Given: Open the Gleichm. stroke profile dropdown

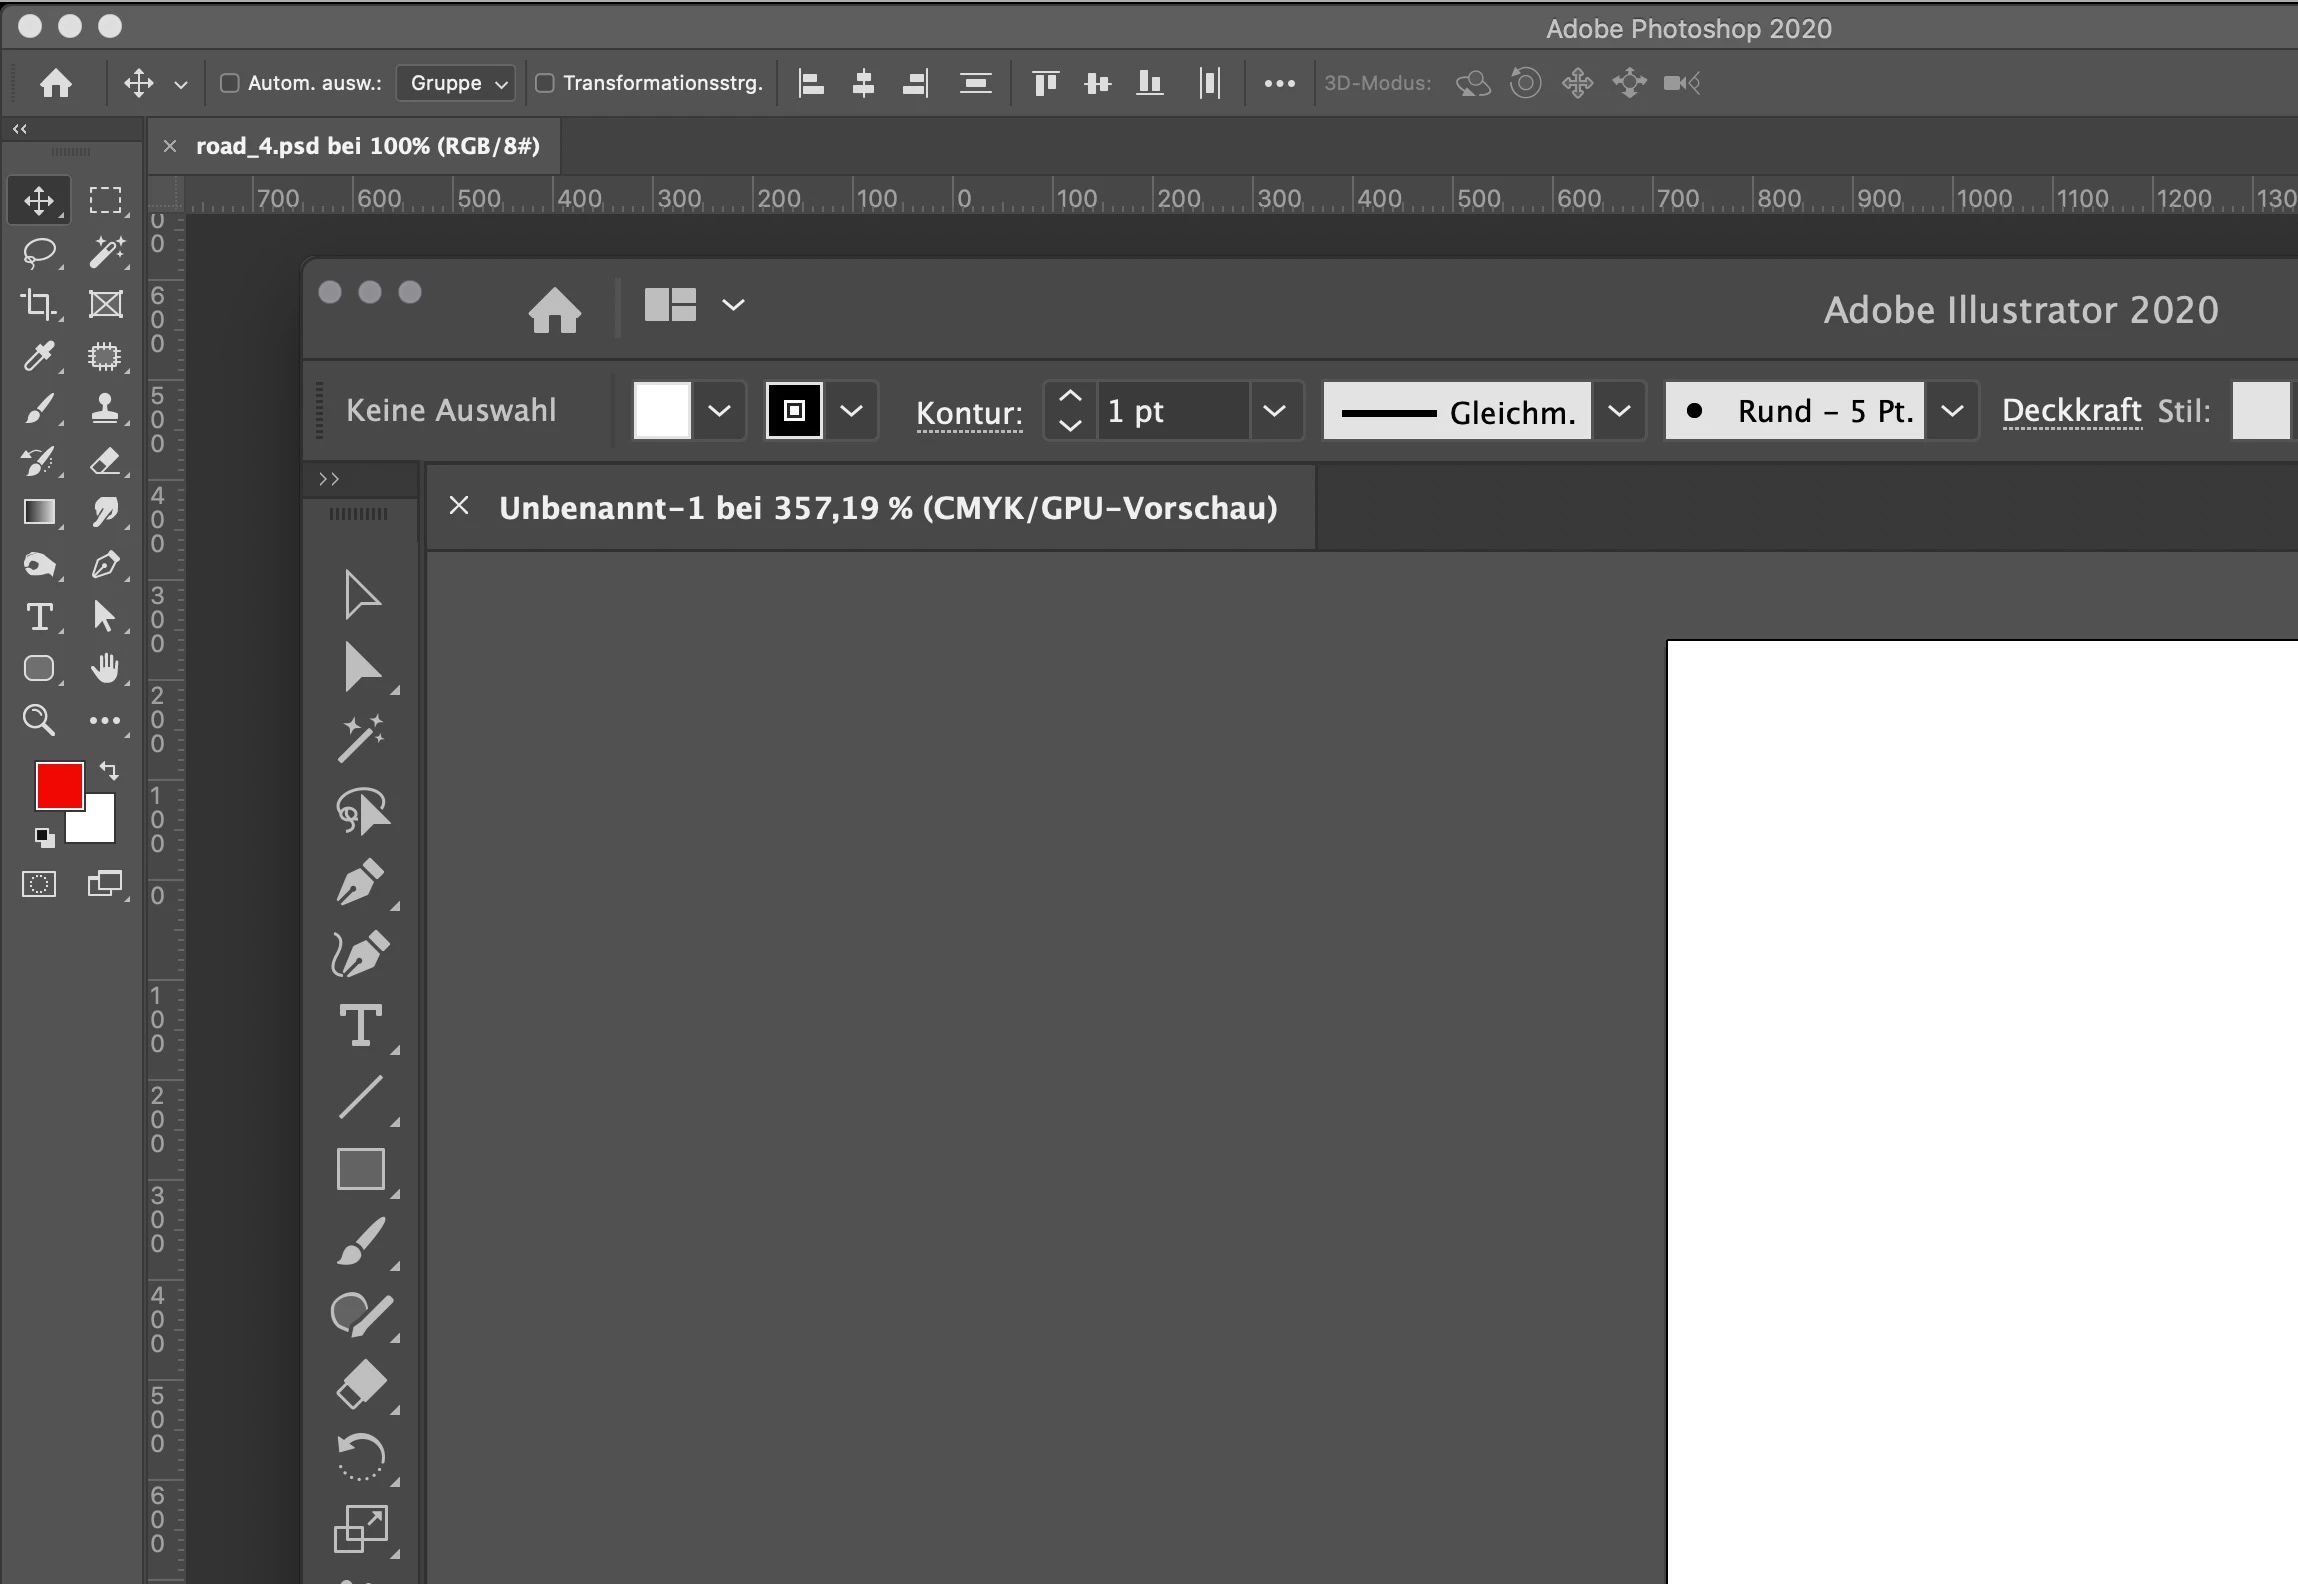Looking at the screenshot, I should point(1619,411).
